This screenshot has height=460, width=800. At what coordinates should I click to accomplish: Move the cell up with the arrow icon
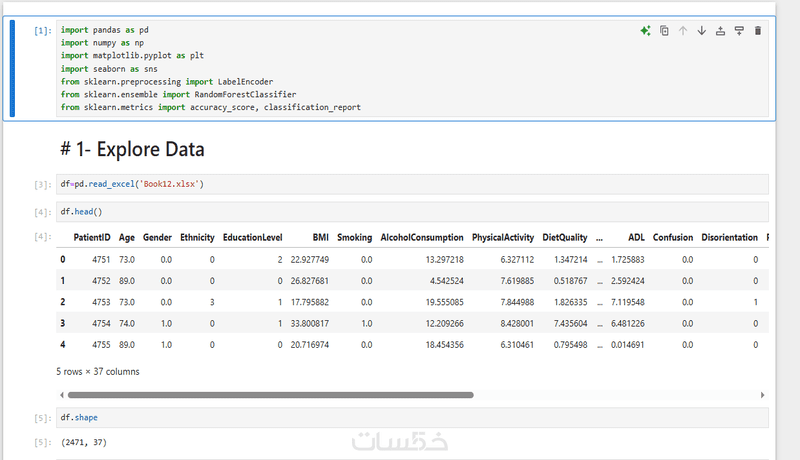683,31
